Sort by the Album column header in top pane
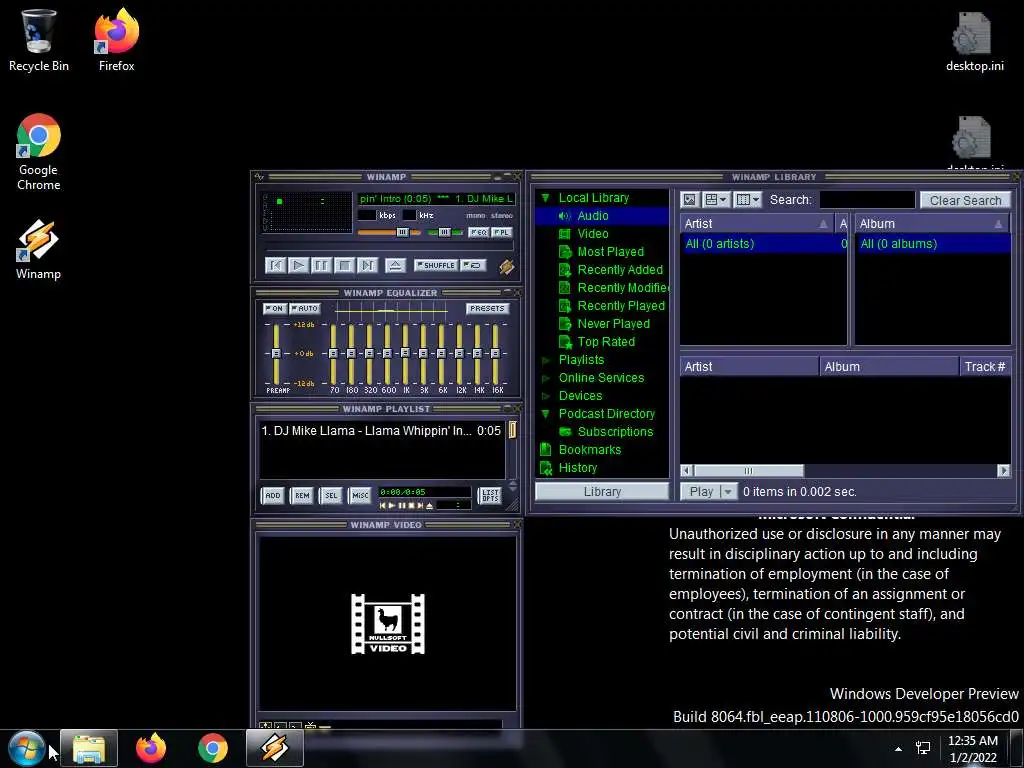This screenshot has height=768, width=1024. [932, 224]
